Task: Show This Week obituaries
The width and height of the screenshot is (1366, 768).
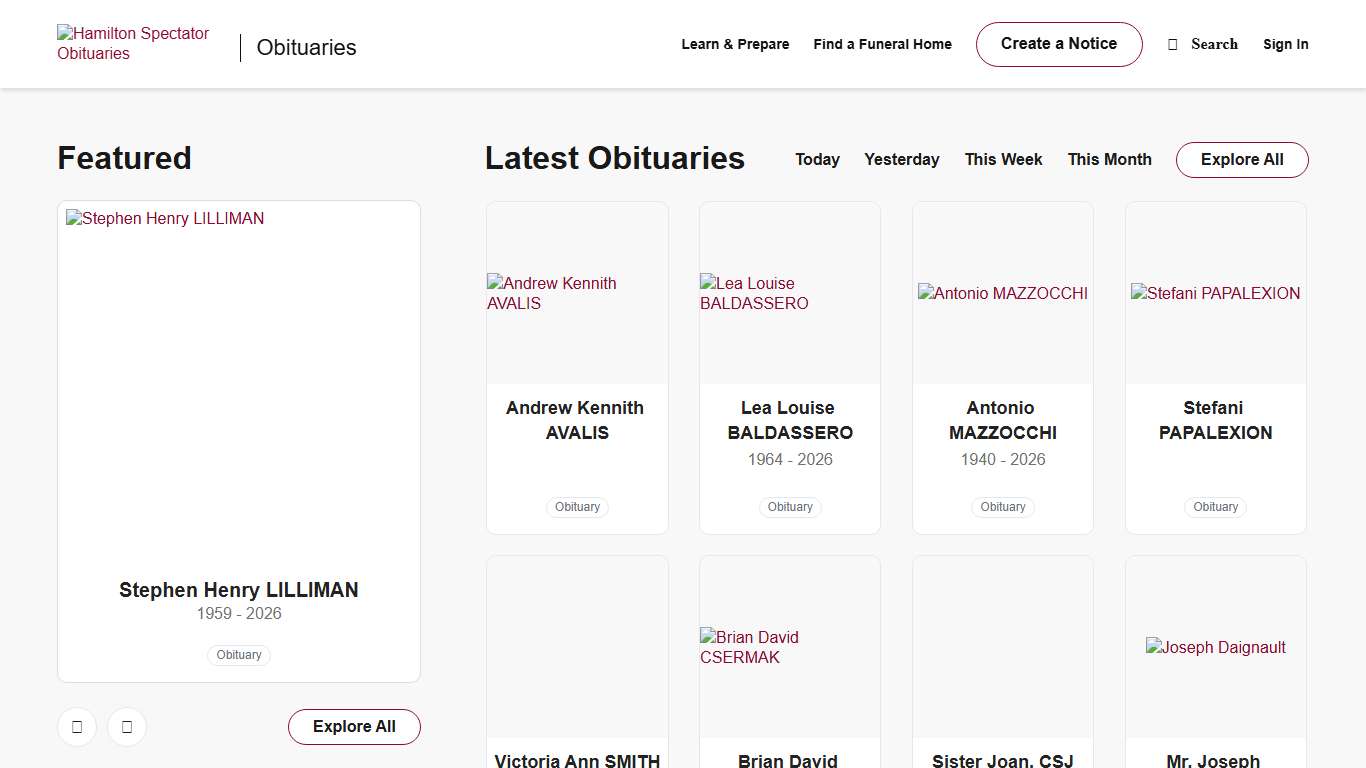Action: tap(1003, 160)
